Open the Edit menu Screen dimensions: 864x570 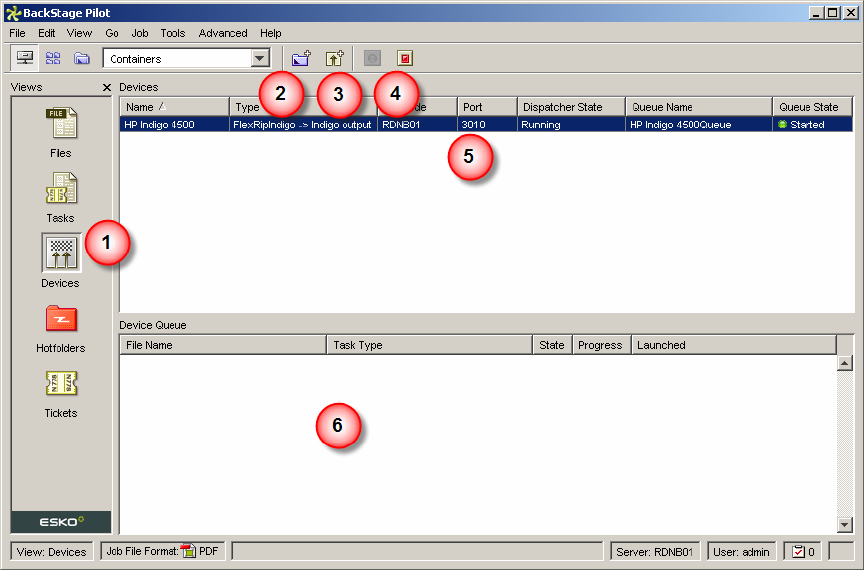(x=46, y=33)
